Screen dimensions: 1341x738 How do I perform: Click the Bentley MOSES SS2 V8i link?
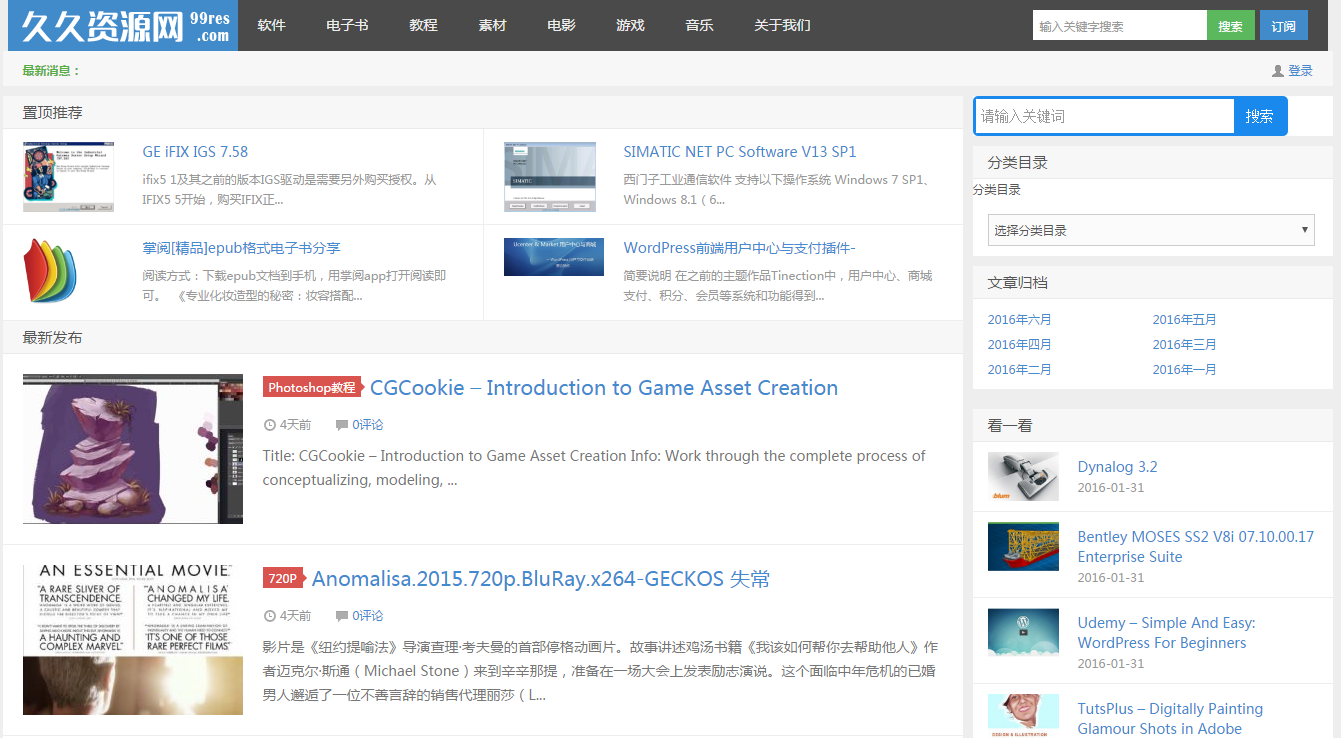coord(1195,546)
